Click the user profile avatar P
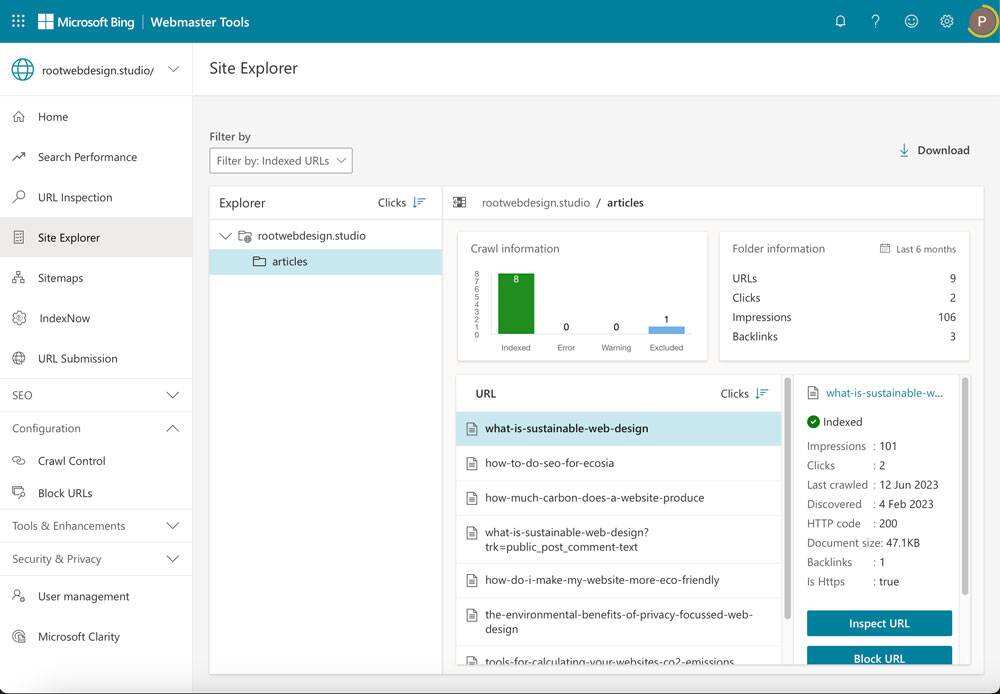The image size is (1000, 694). [982, 21]
